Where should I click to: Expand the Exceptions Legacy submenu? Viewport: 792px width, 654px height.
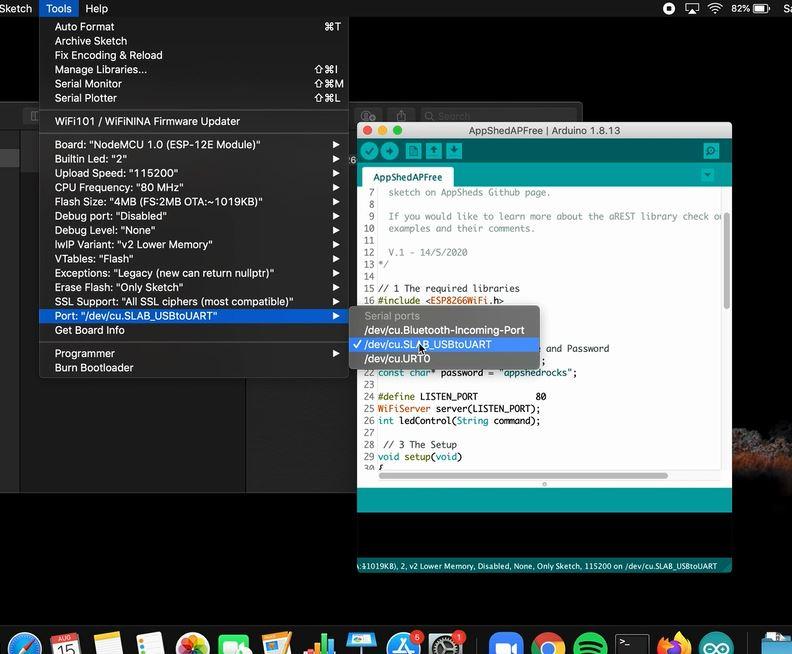193,273
